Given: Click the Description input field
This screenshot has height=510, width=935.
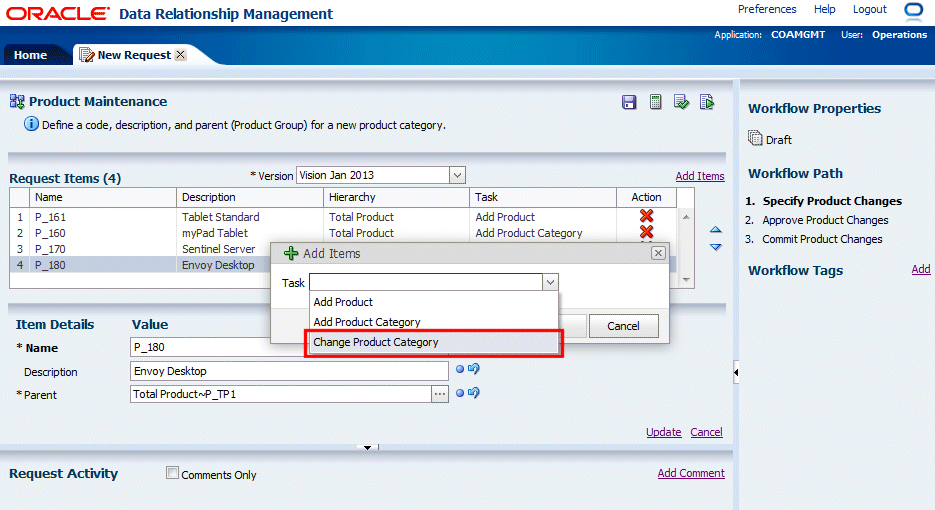Looking at the screenshot, I should click(x=290, y=371).
